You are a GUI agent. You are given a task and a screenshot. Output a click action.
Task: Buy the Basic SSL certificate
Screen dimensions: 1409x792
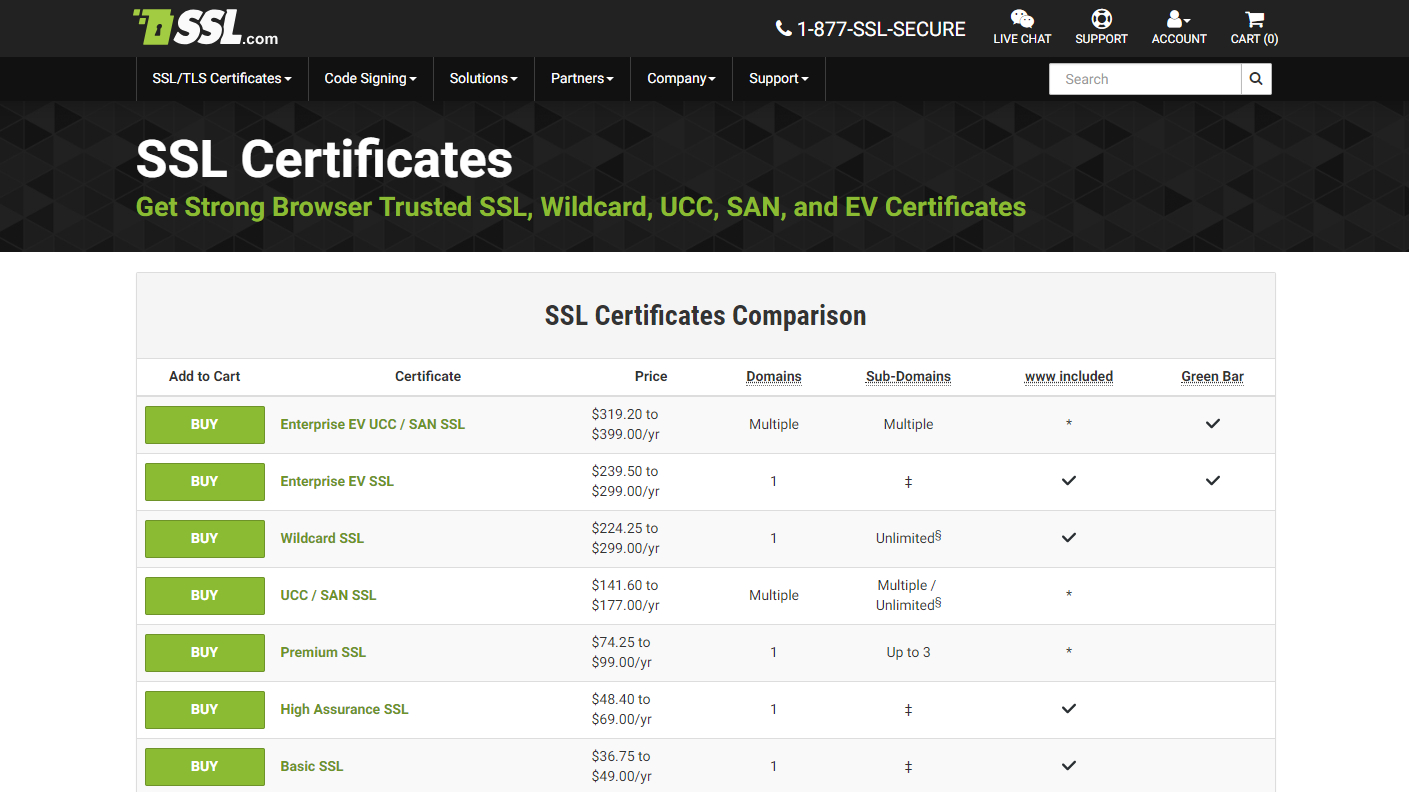coord(205,766)
